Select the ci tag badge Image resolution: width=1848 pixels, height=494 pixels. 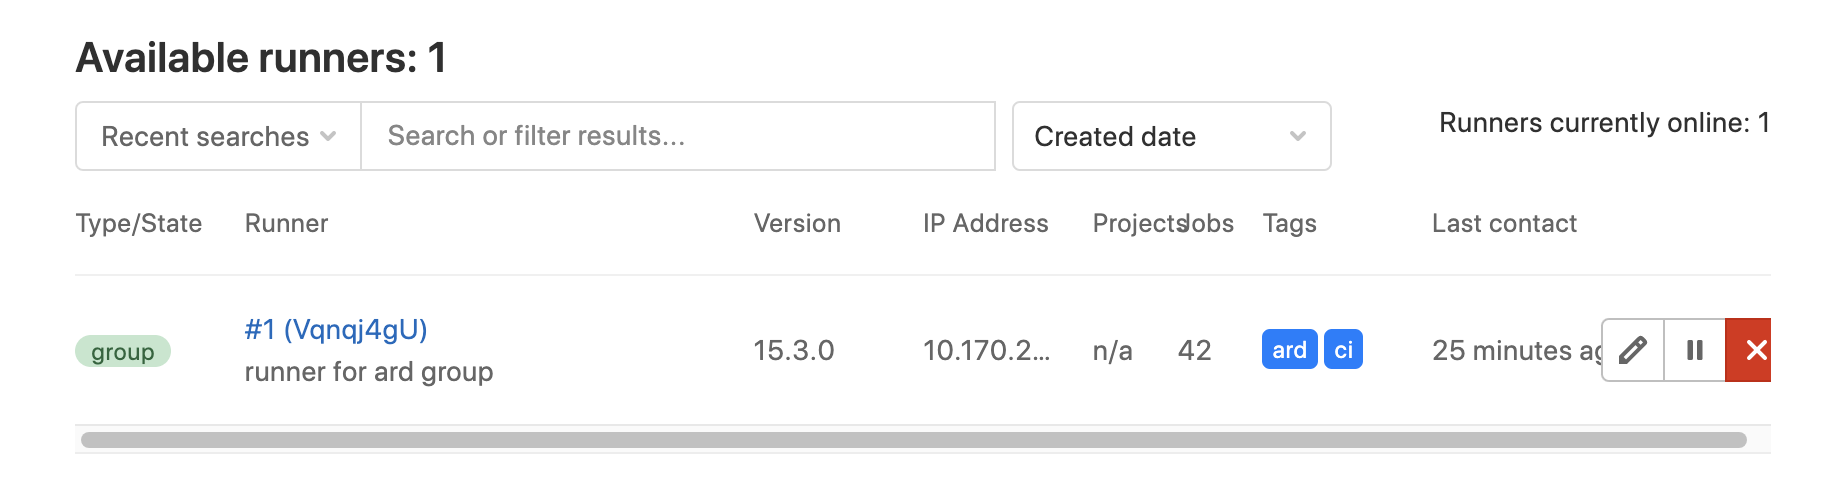point(1344,350)
